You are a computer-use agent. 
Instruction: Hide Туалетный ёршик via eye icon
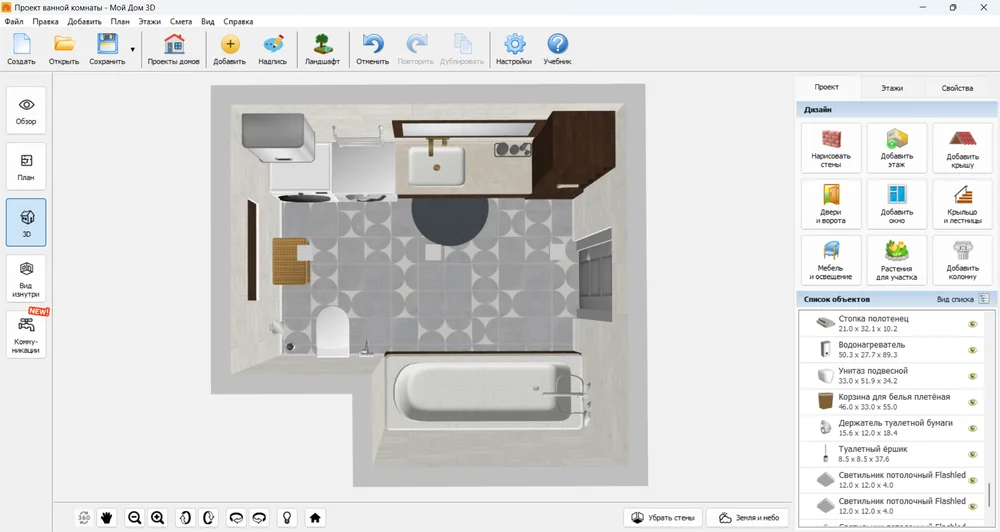973,454
